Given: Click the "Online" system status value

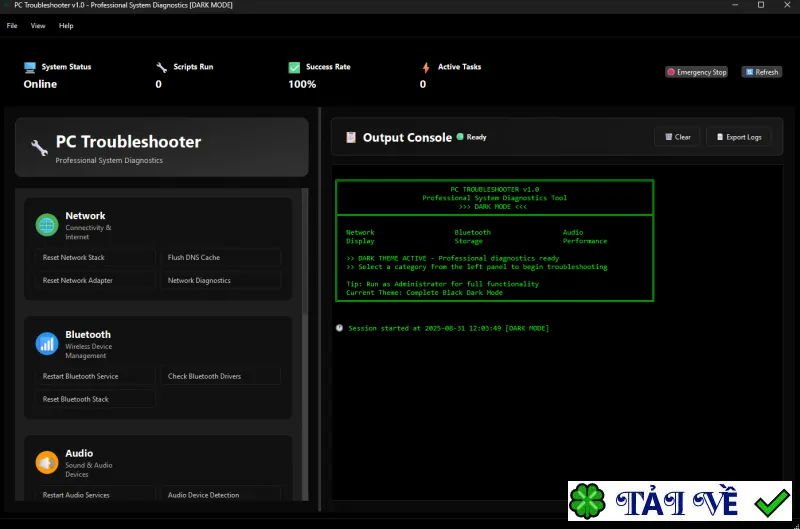Looking at the screenshot, I should [x=40, y=84].
